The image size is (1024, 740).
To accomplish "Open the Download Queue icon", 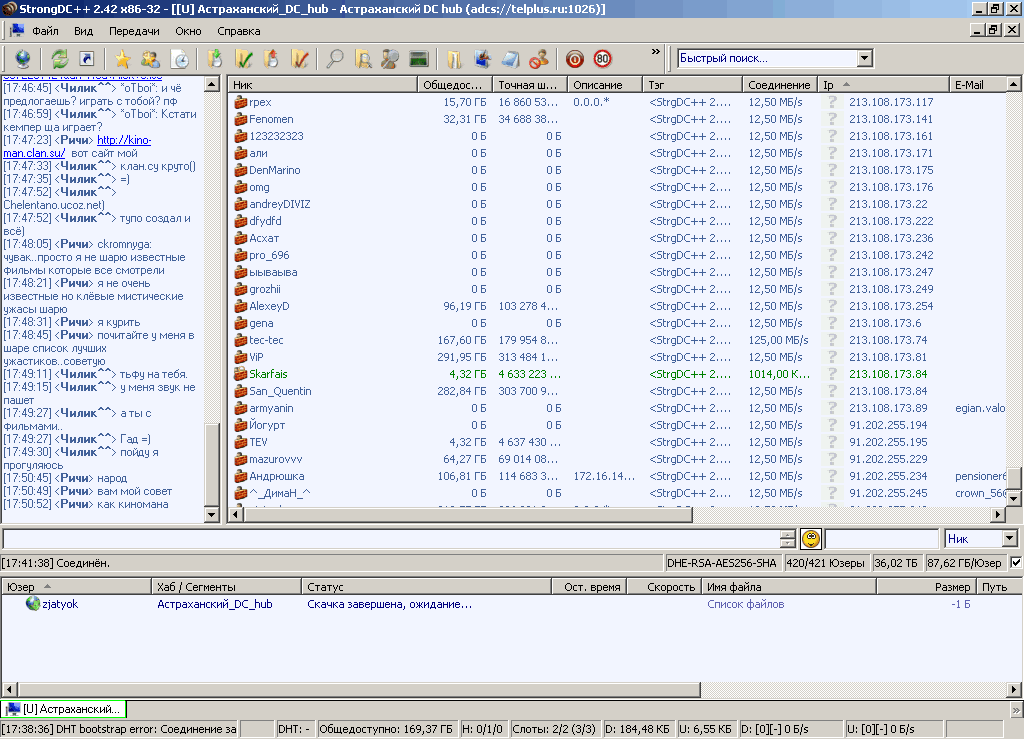I will click(x=215, y=59).
